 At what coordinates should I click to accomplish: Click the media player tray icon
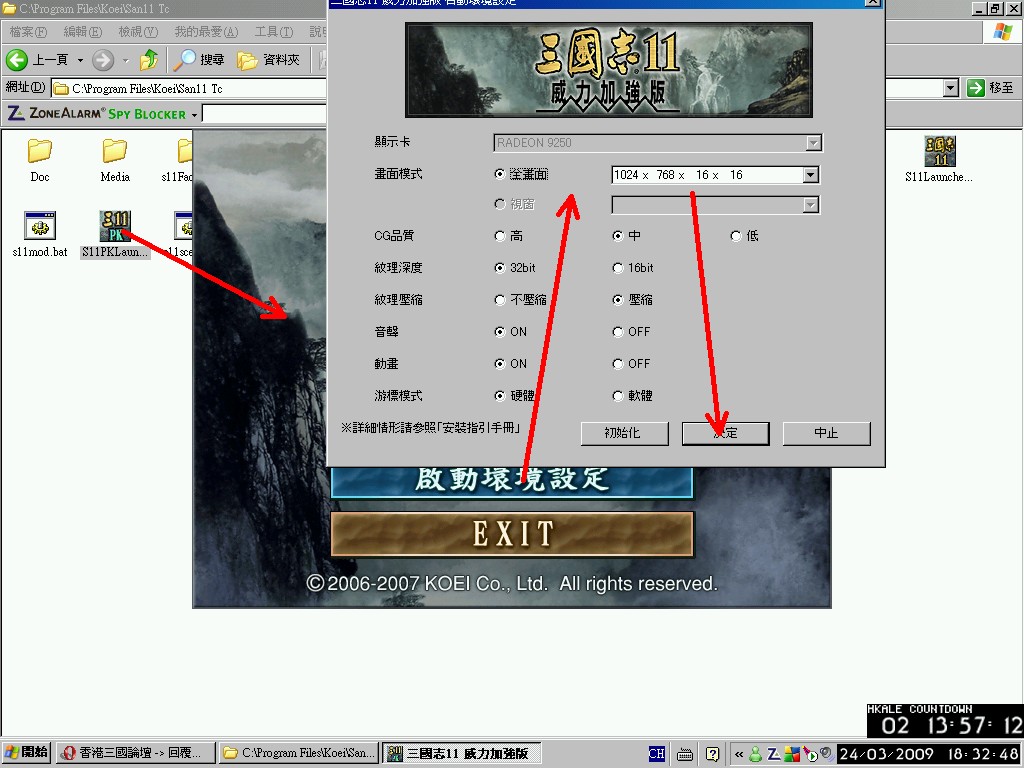(810, 754)
